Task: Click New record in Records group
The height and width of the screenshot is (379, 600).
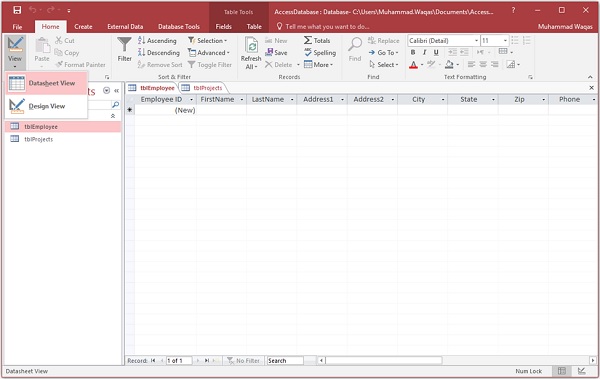Action: coord(276,40)
